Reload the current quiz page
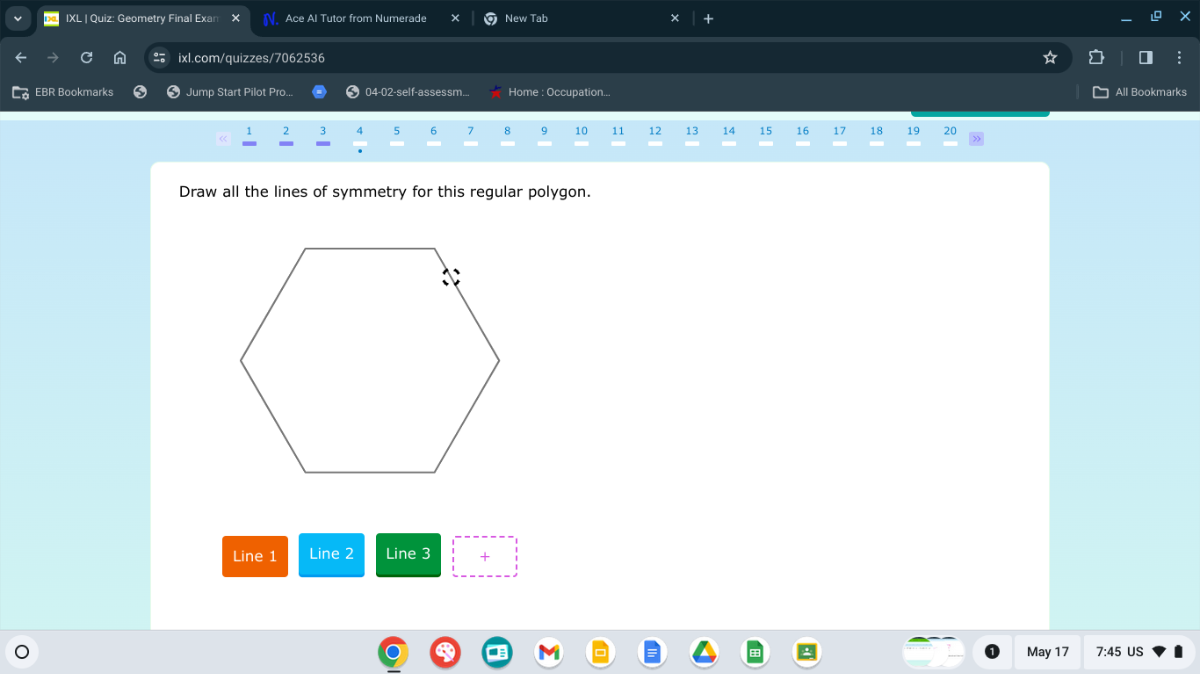 pyautogui.click(x=86, y=58)
